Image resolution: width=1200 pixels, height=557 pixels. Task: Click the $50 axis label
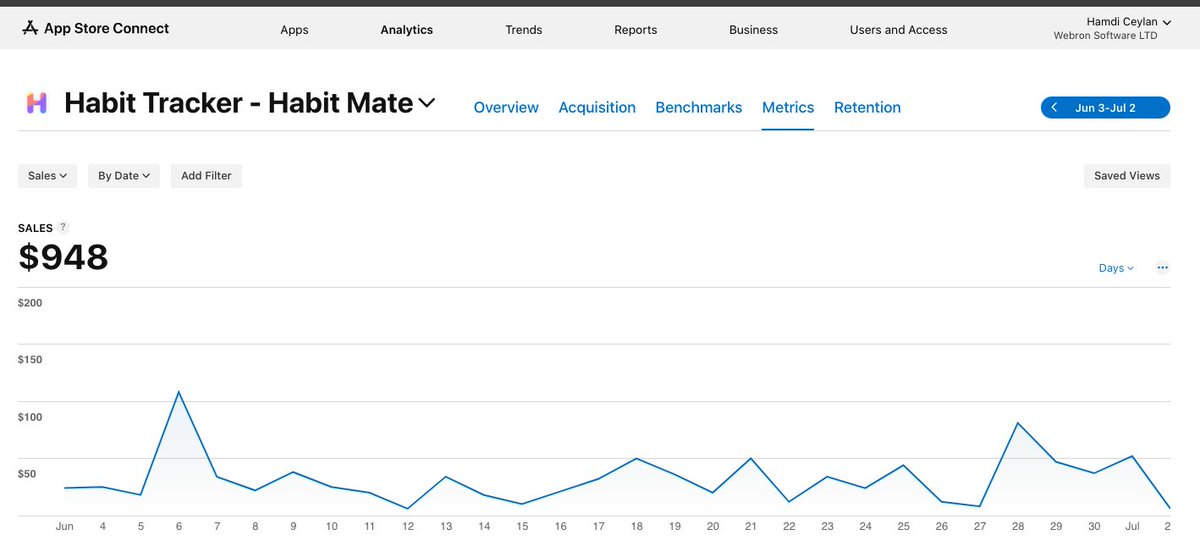(x=27, y=474)
